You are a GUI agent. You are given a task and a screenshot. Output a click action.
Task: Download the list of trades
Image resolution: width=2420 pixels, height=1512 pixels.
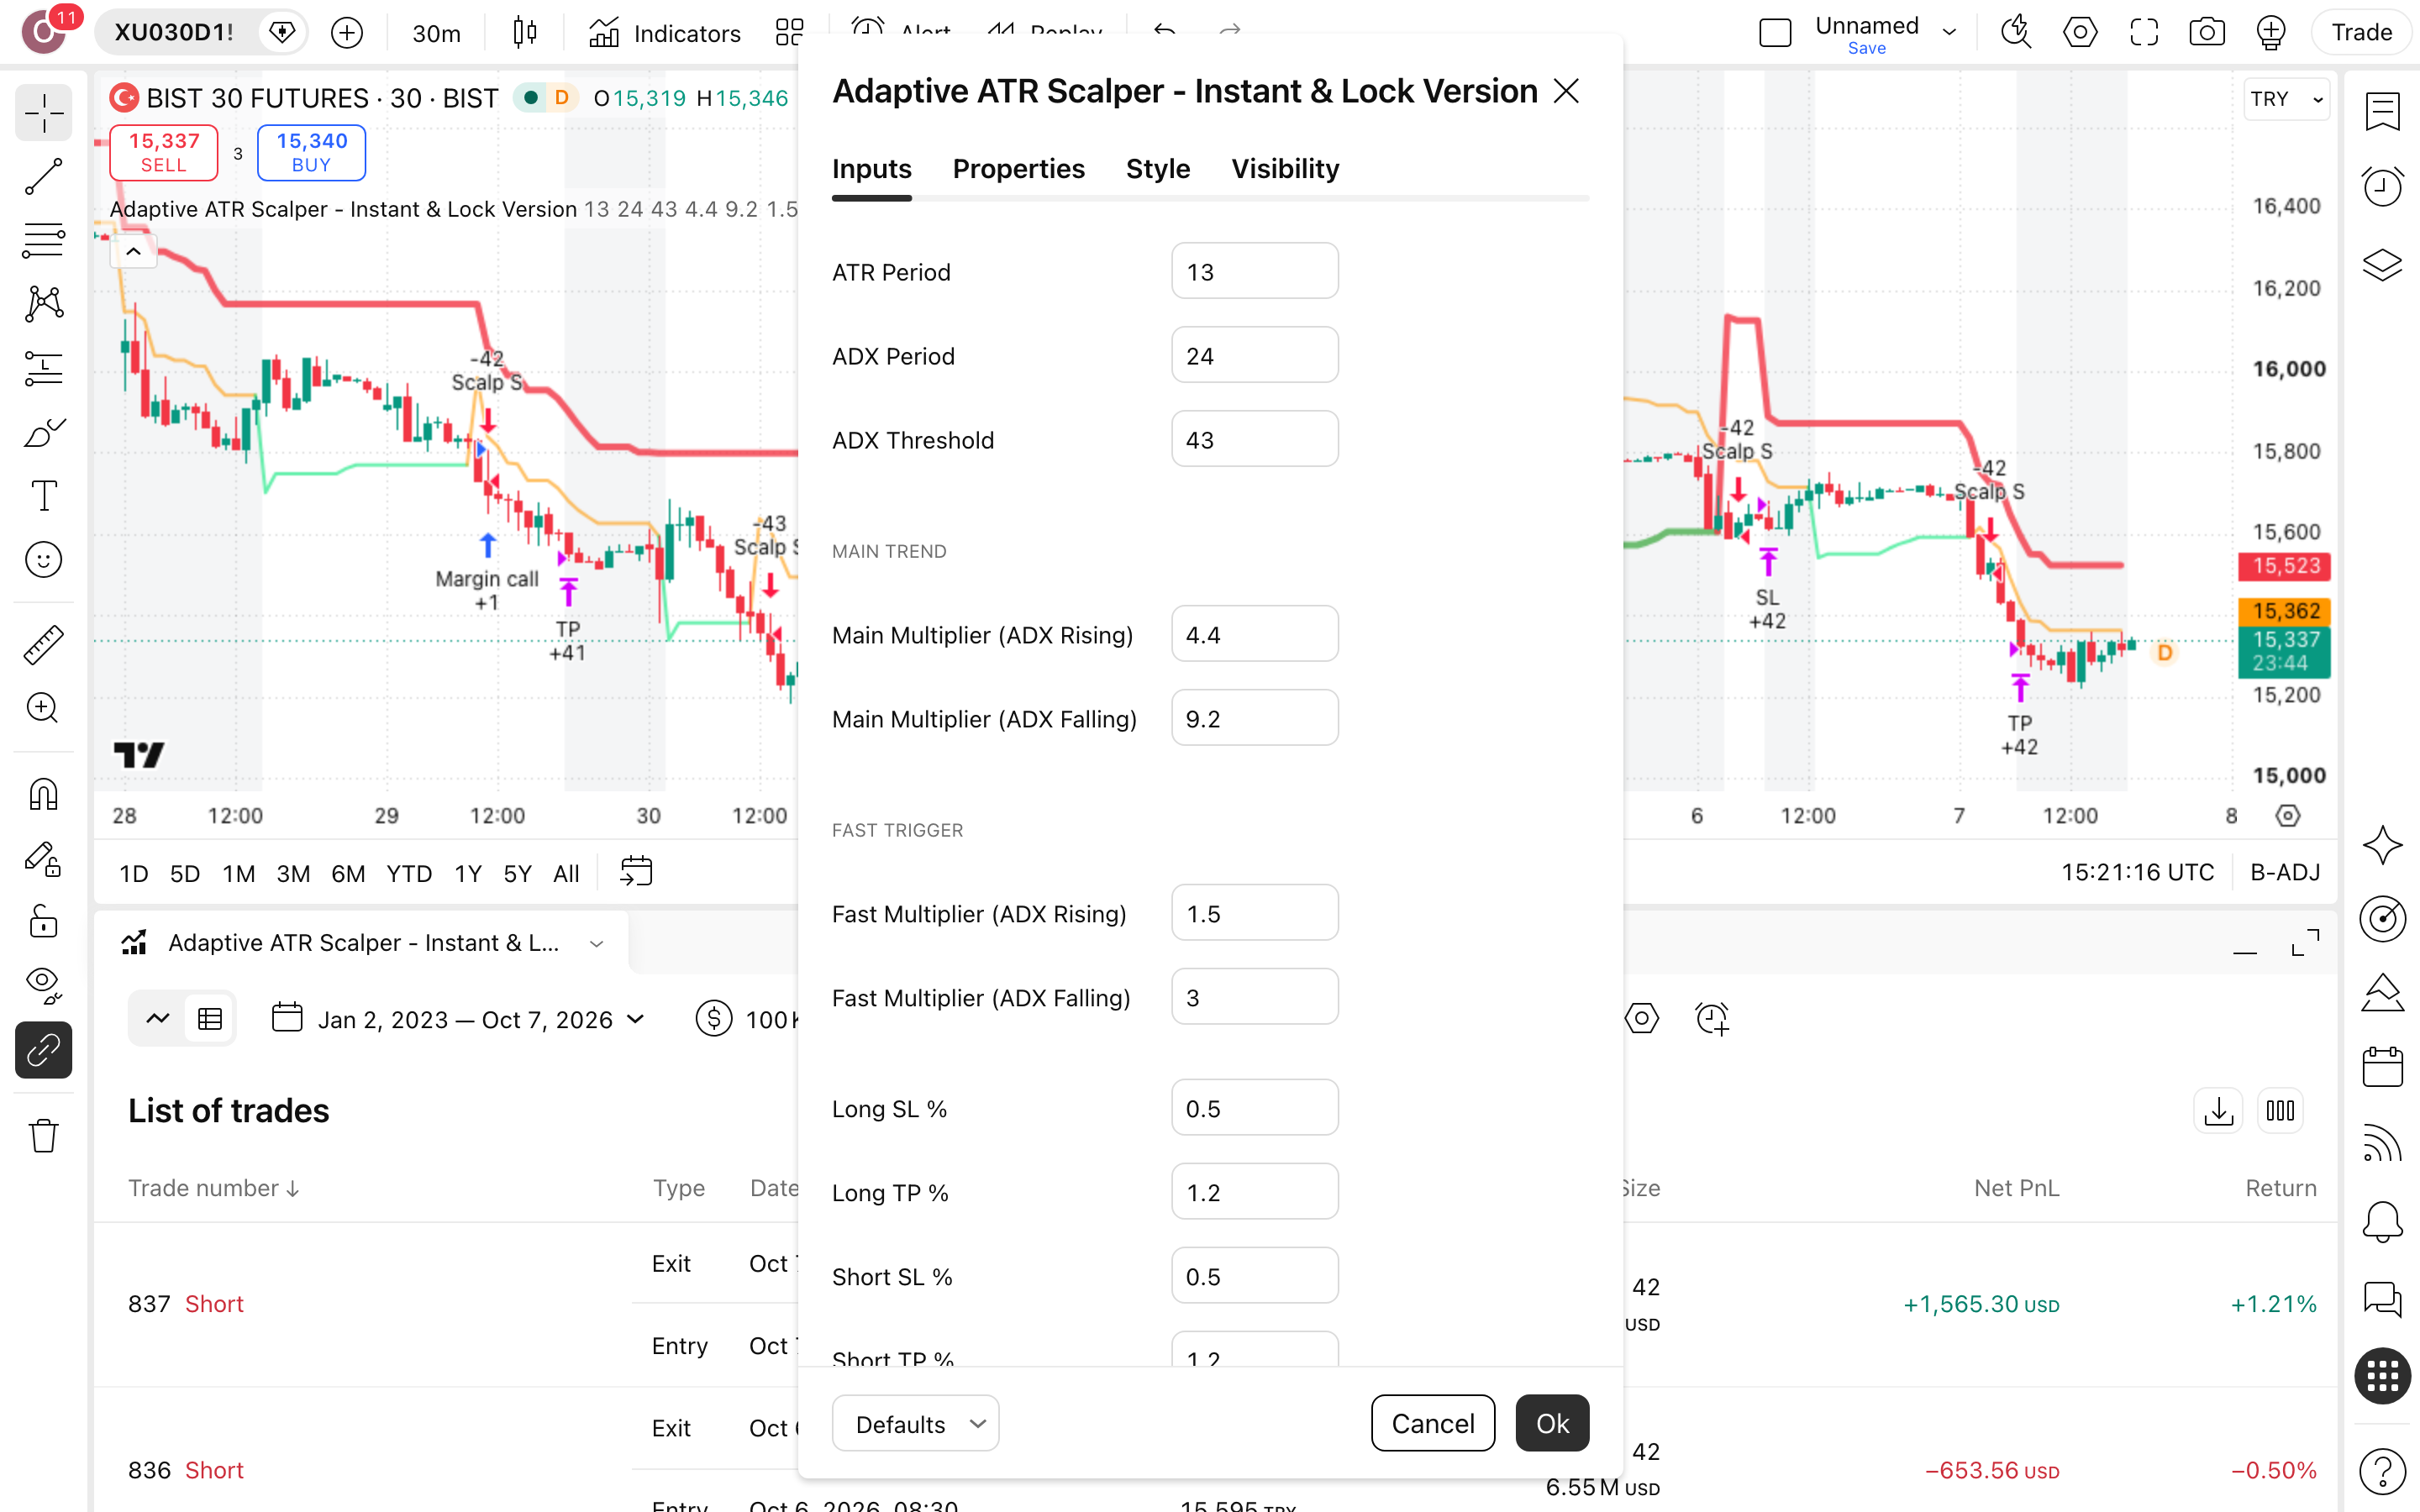tap(2218, 1111)
